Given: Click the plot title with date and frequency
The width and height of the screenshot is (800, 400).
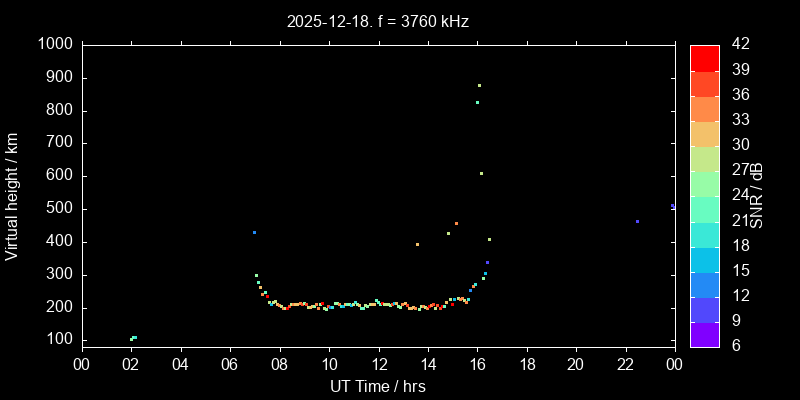Looking at the screenshot, I should (377, 21).
